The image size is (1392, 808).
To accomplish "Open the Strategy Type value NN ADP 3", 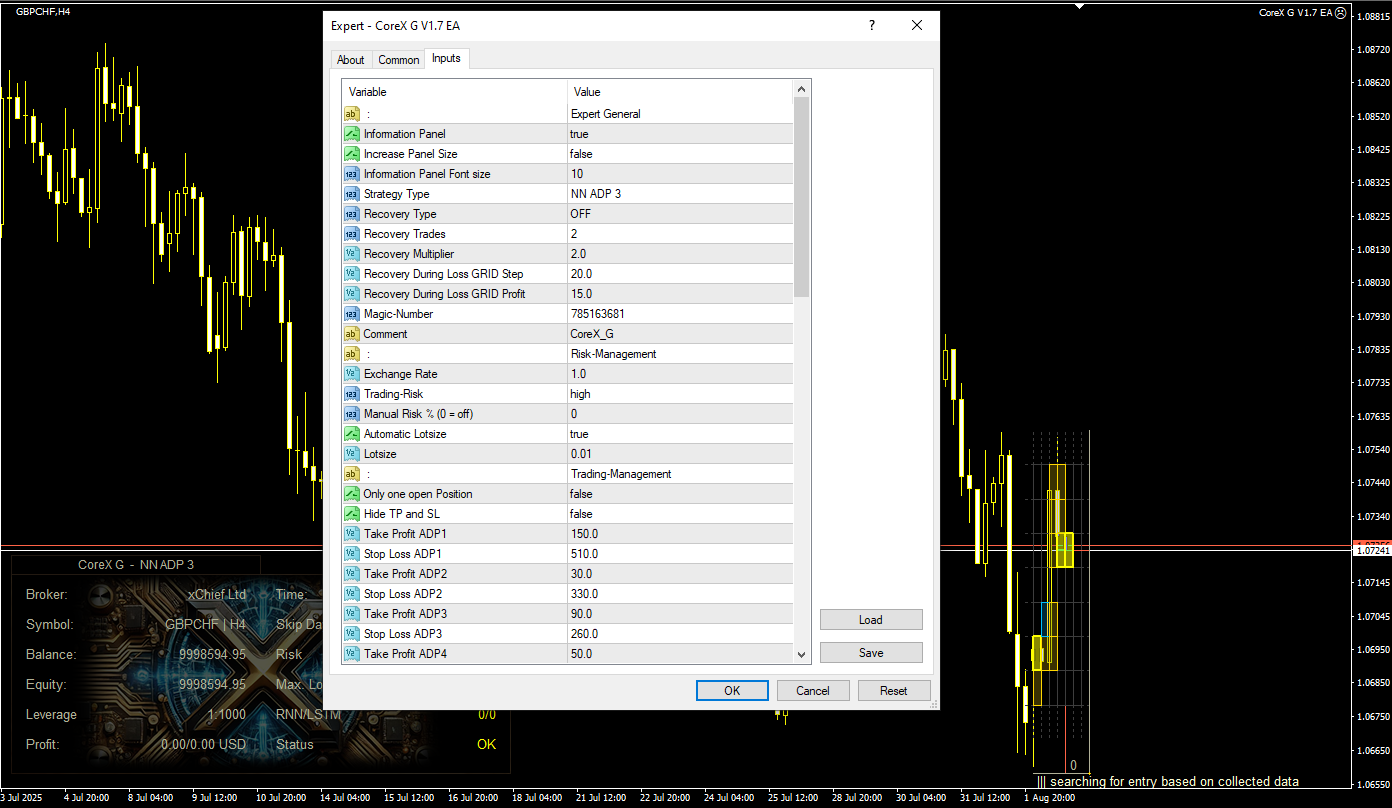I will (x=680, y=194).
